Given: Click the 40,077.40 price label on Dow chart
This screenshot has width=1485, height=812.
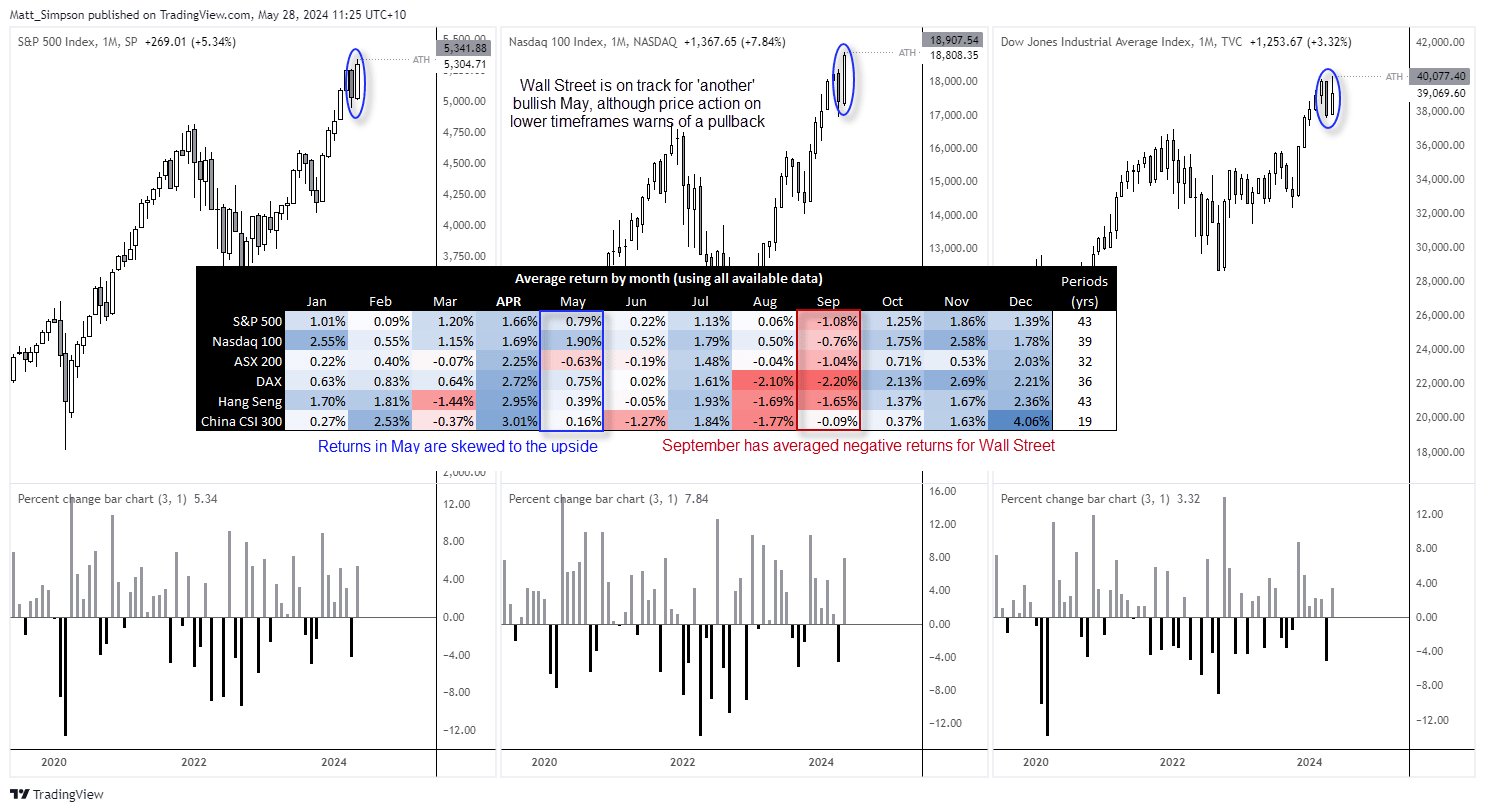Looking at the screenshot, I should pyautogui.click(x=1441, y=75).
